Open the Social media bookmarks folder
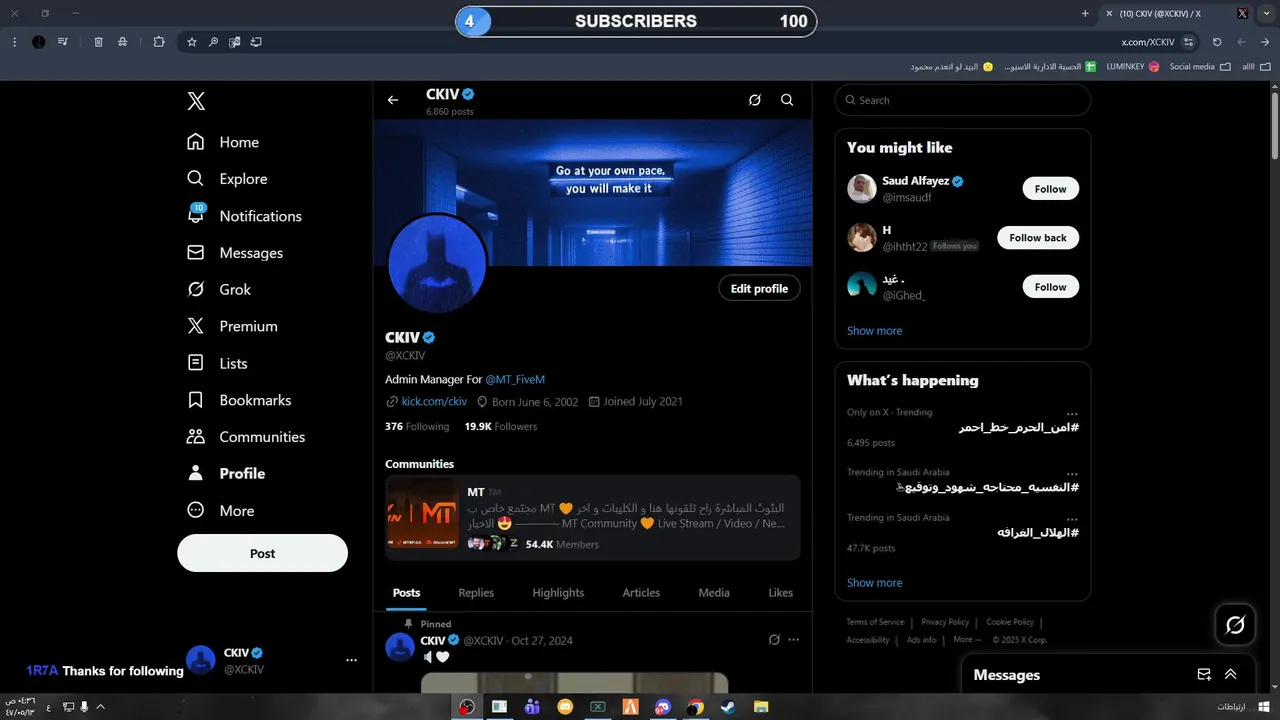The height and width of the screenshot is (720, 1280). [x=1200, y=67]
